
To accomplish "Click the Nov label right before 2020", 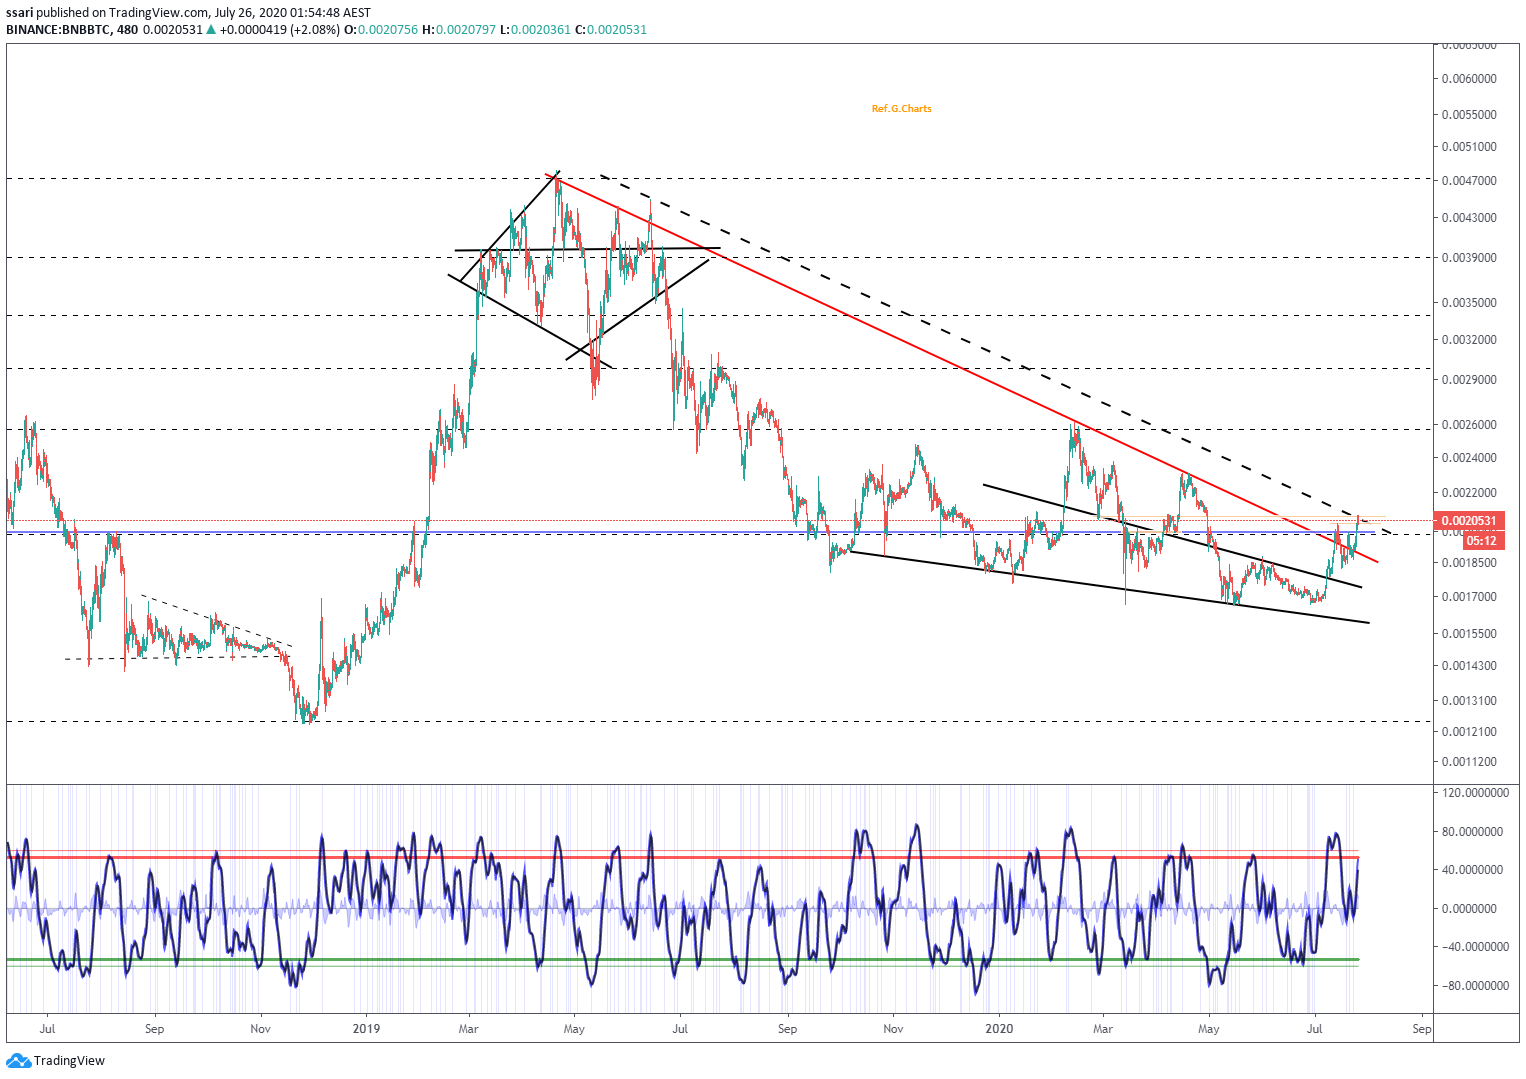I will point(893,1029).
